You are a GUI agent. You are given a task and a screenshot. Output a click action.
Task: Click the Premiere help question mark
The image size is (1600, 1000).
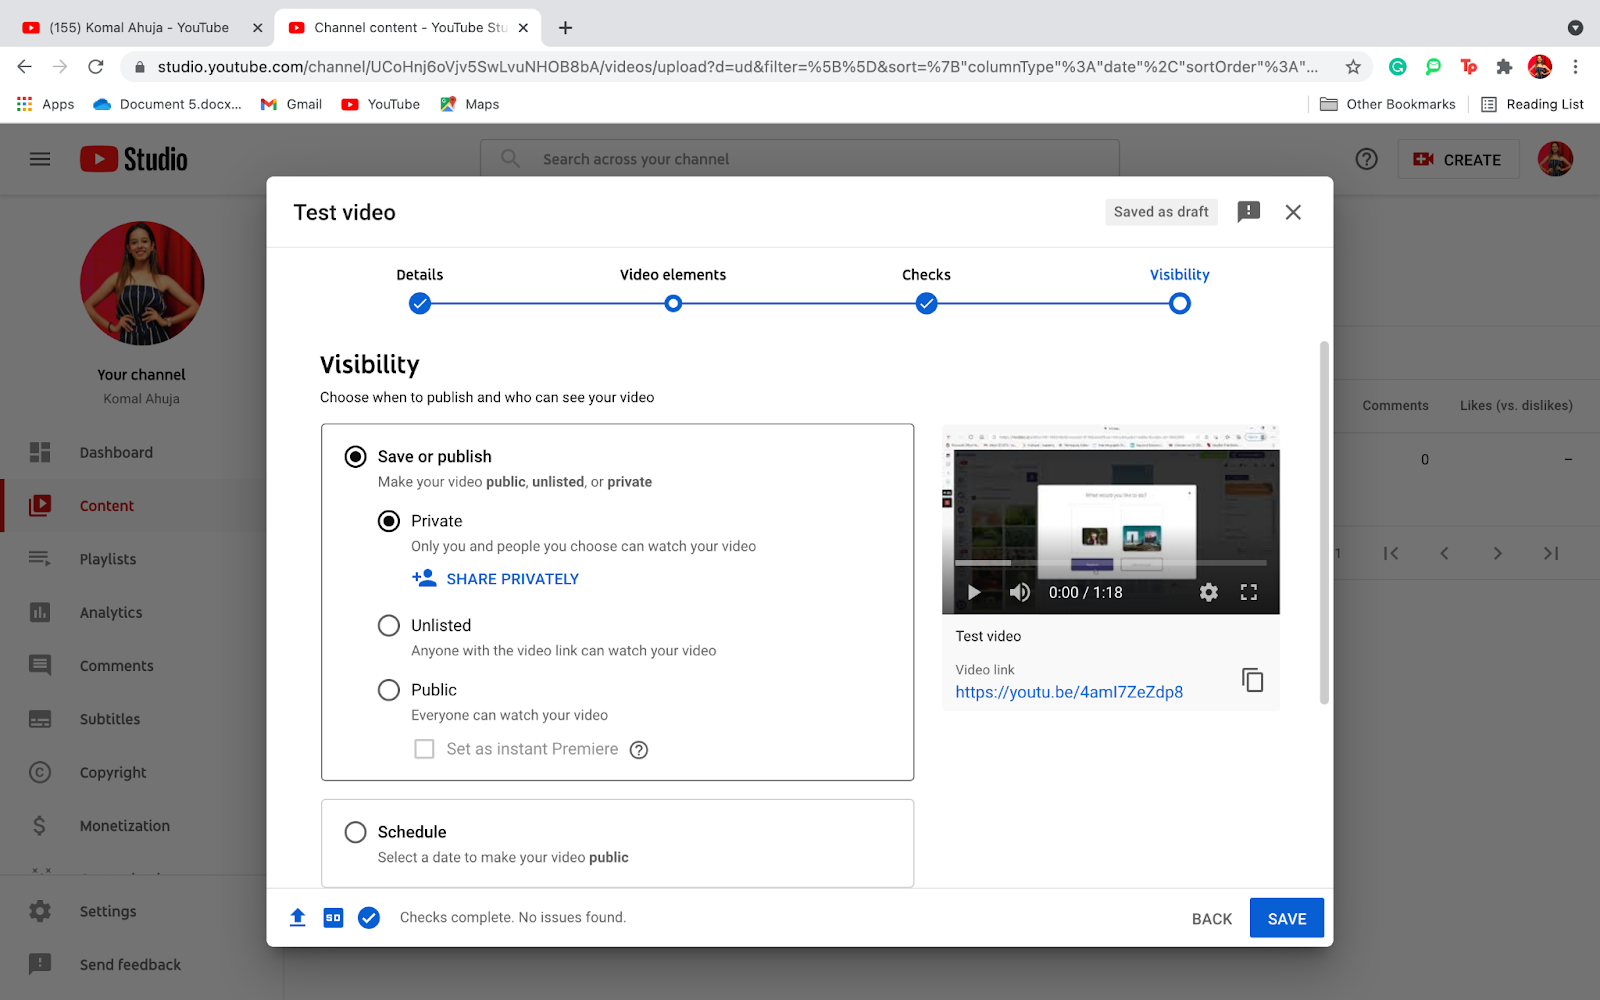[639, 750]
